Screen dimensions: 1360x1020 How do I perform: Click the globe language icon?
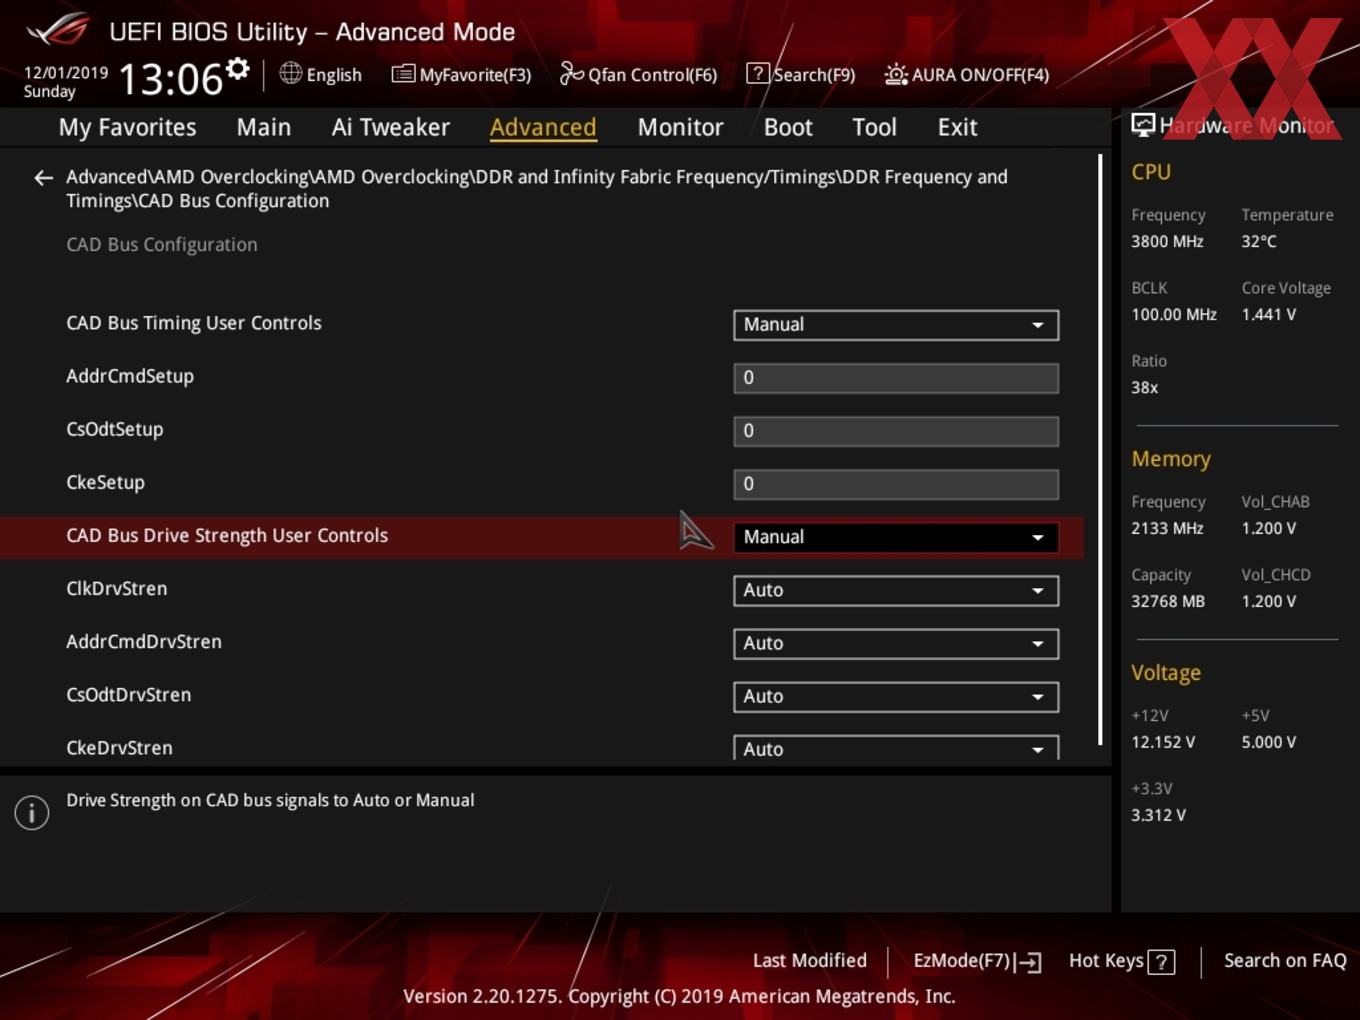coord(290,73)
